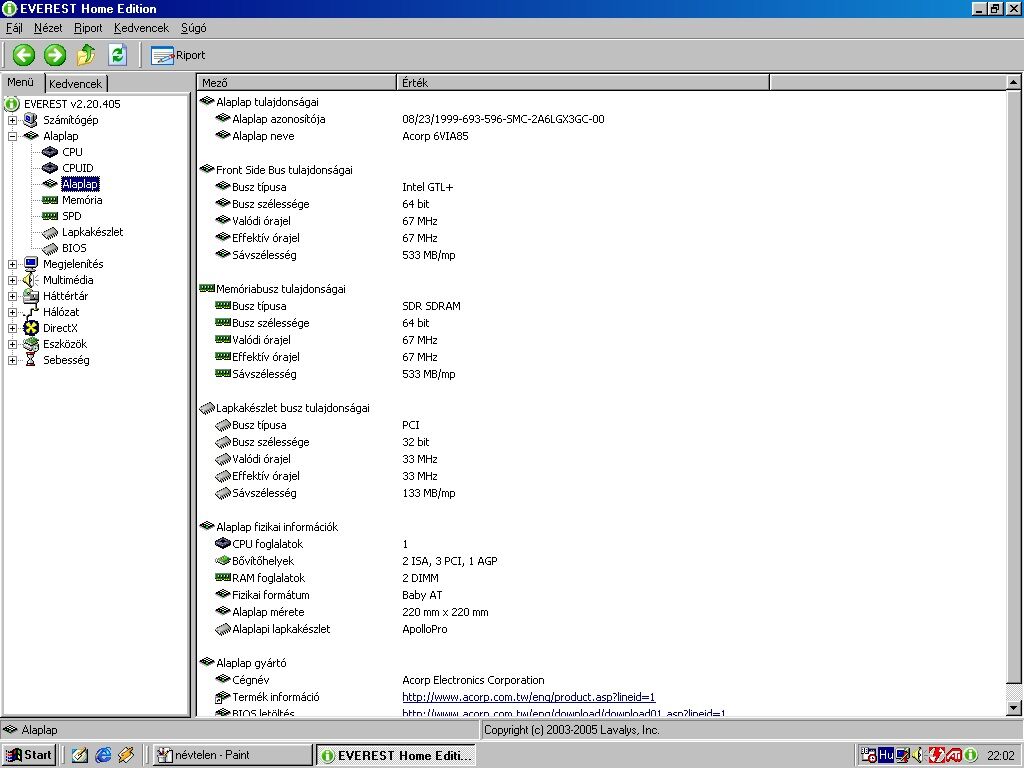Click the DirectX yellow X icon
The width and height of the screenshot is (1024, 768).
(x=31, y=328)
